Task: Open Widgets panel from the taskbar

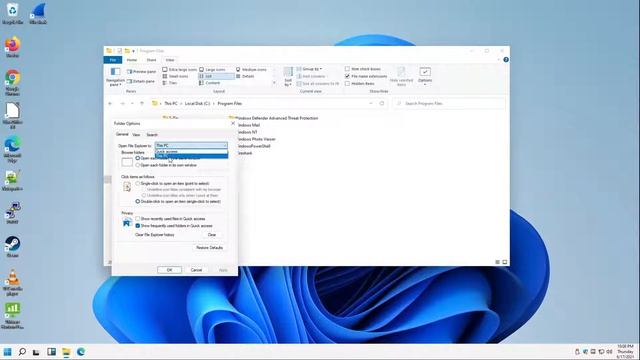Action: coord(51,352)
